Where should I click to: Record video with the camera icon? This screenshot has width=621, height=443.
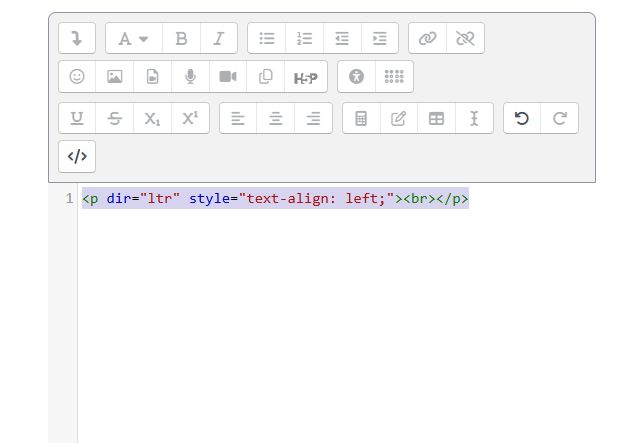228,76
